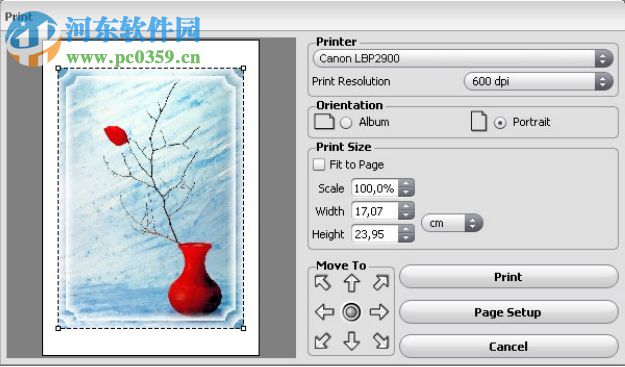Select Album orientation radio button
Viewport: 625px width, 367px height.
346,123
